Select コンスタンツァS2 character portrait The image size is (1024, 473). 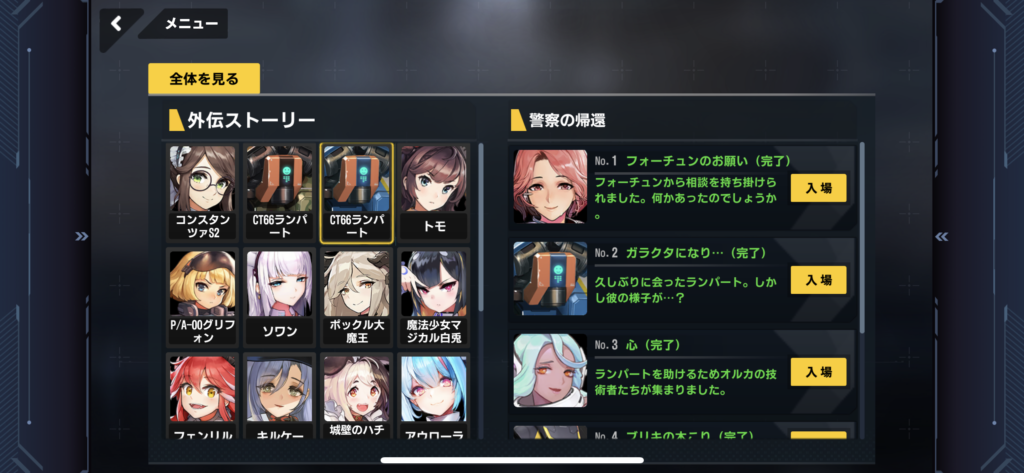pyautogui.click(x=202, y=193)
